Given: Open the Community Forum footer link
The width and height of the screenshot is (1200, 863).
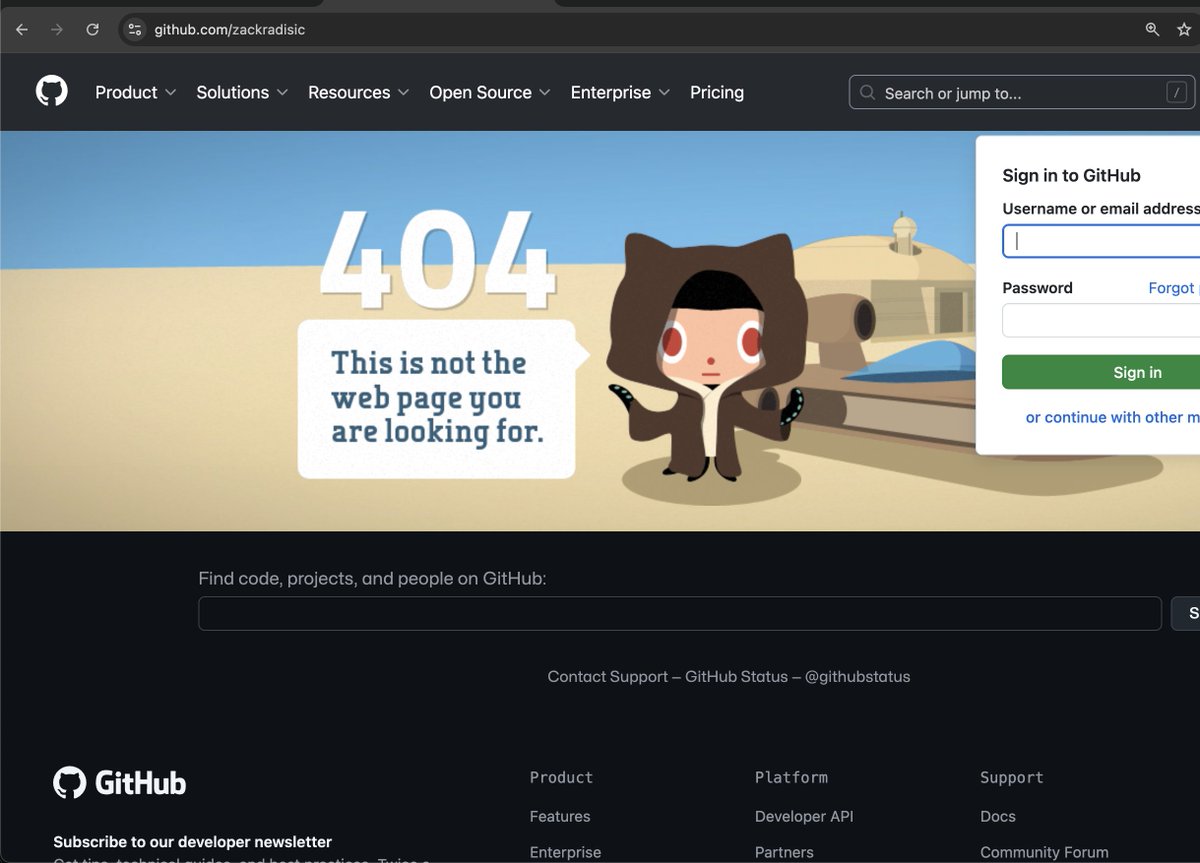Looking at the screenshot, I should click(1045, 852).
